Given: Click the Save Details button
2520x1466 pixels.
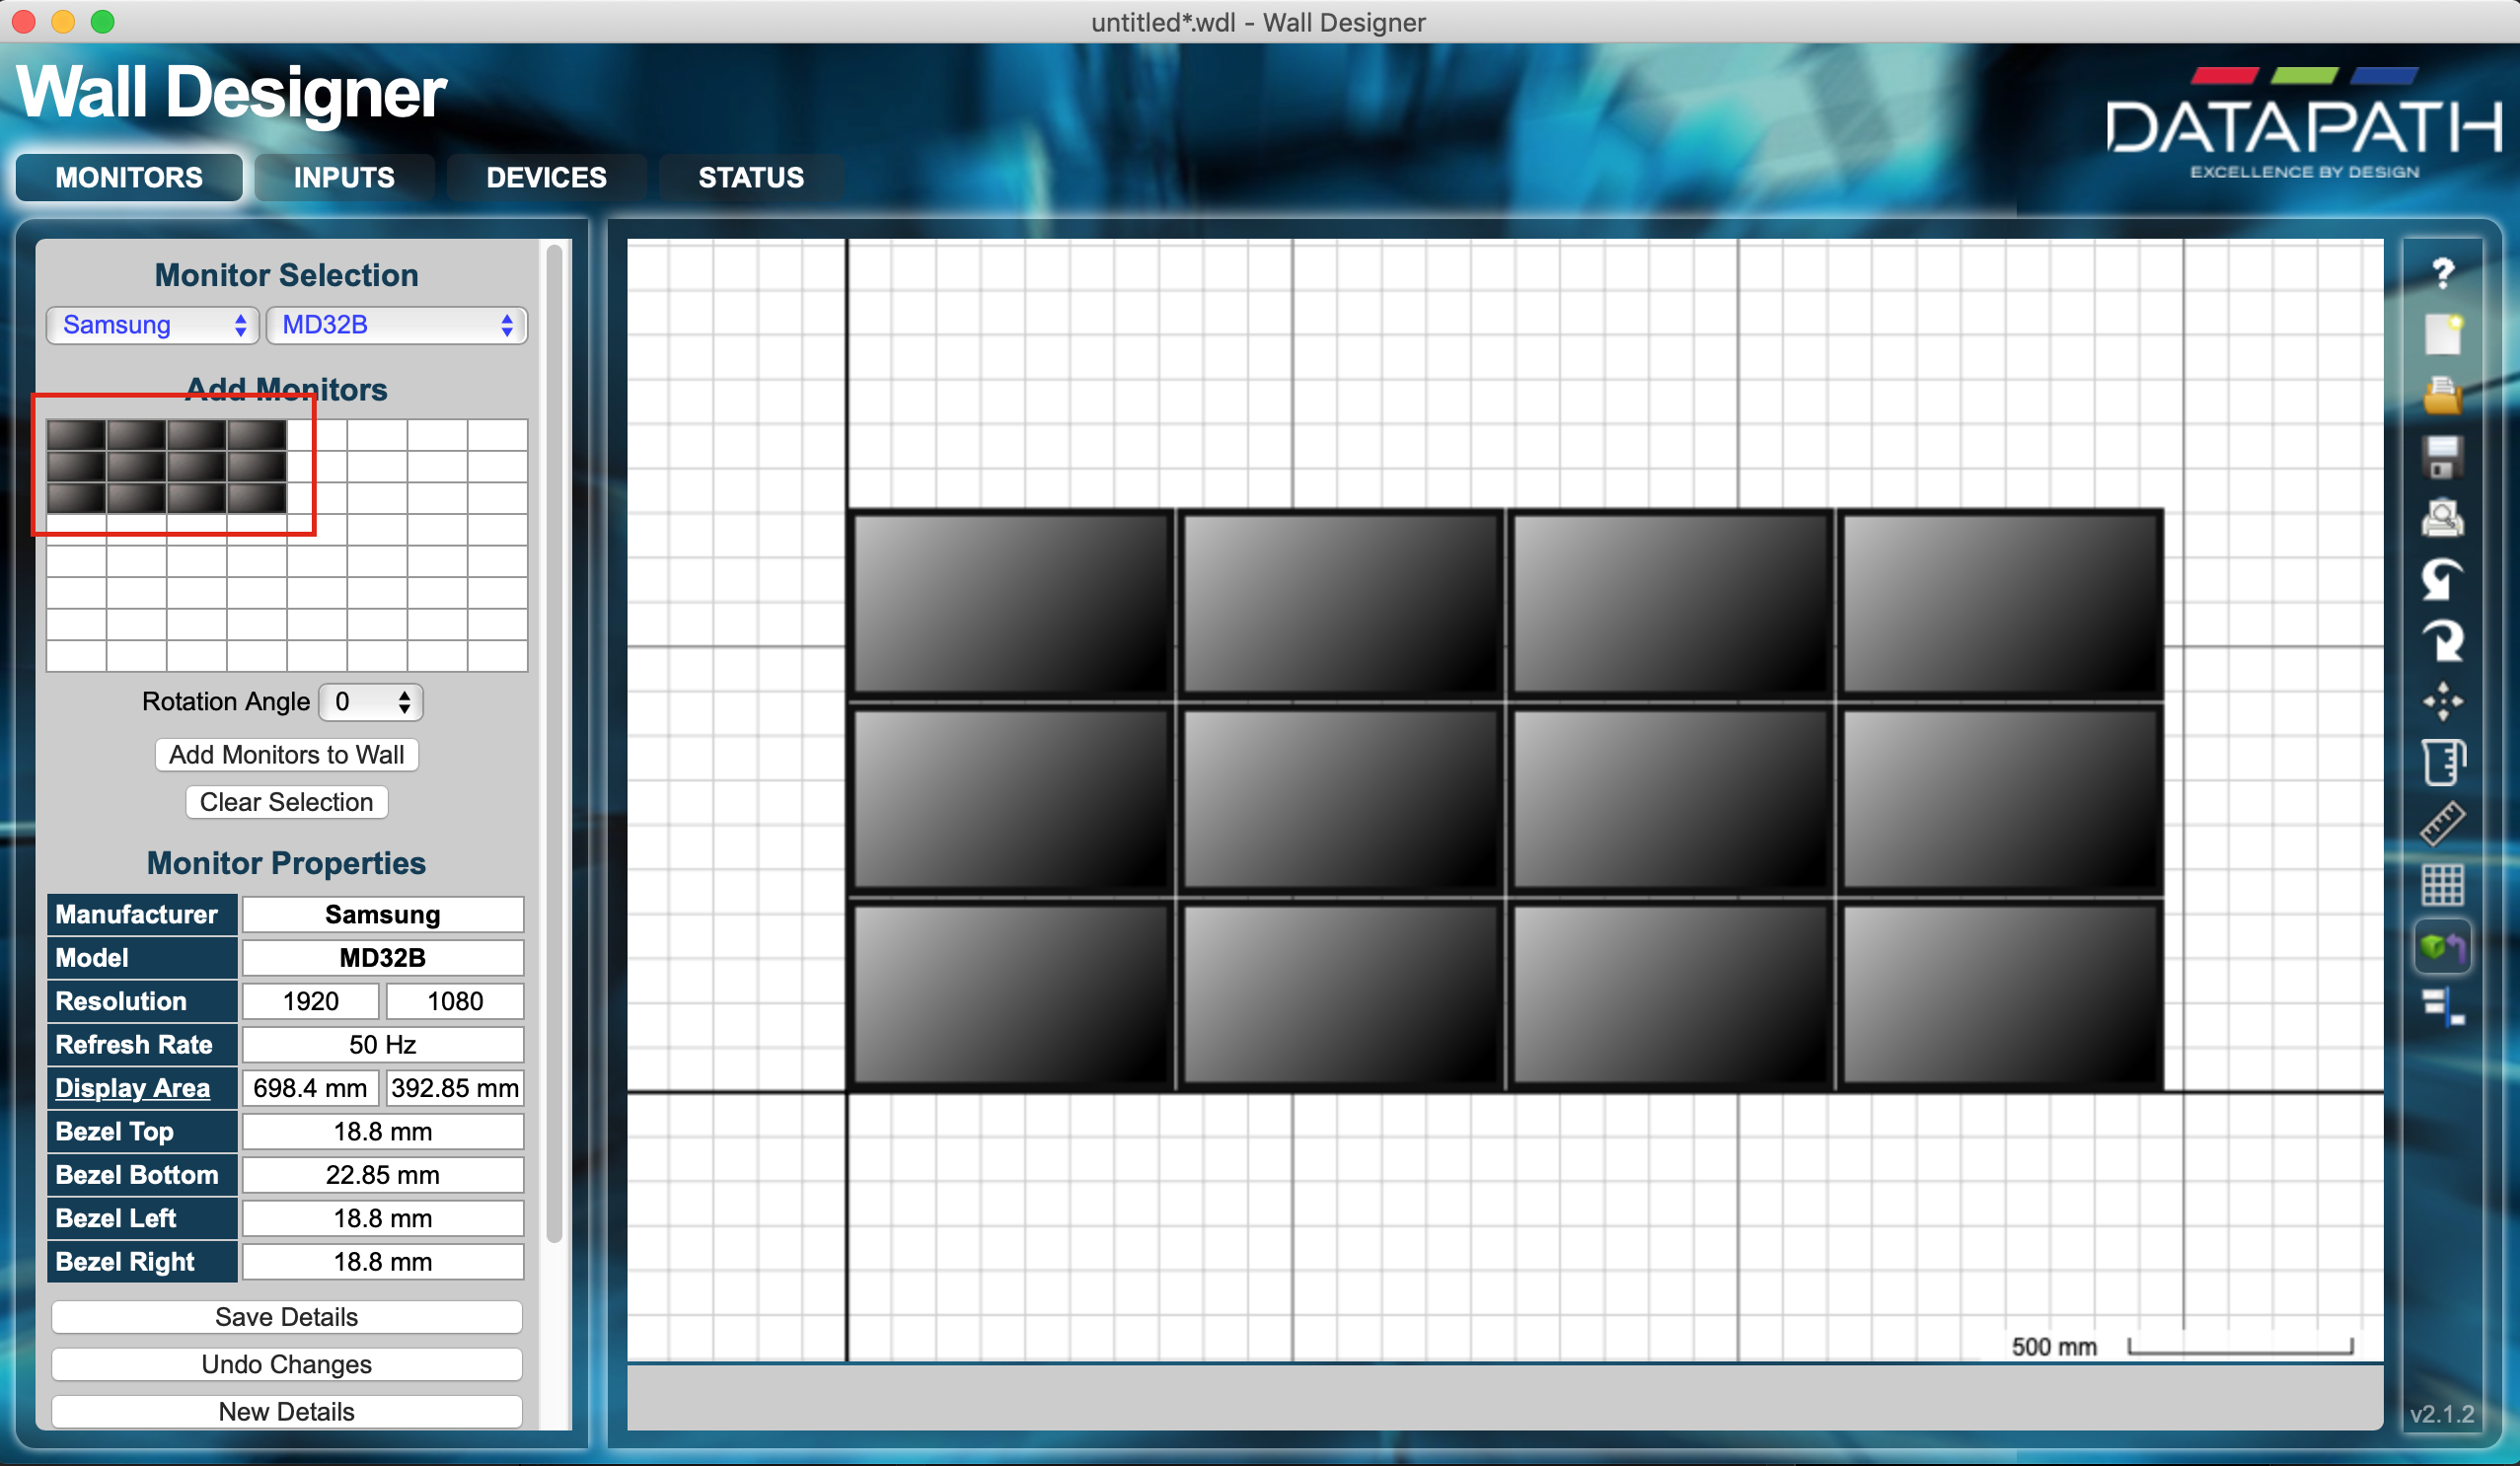Looking at the screenshot, I should (x=284, y=1318).
